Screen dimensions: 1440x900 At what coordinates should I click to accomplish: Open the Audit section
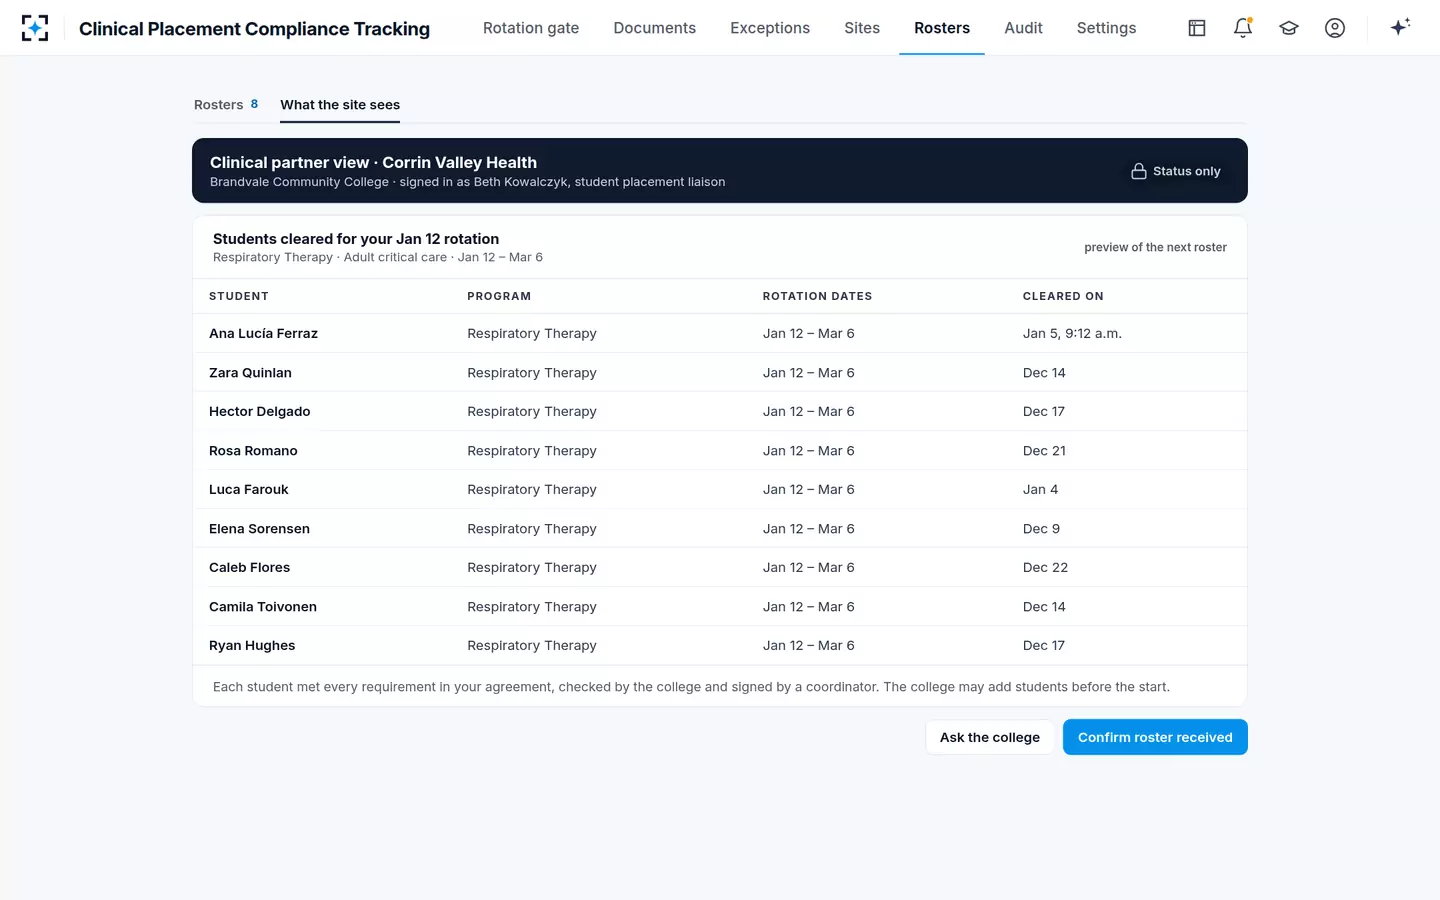(x=1023, y=28)
